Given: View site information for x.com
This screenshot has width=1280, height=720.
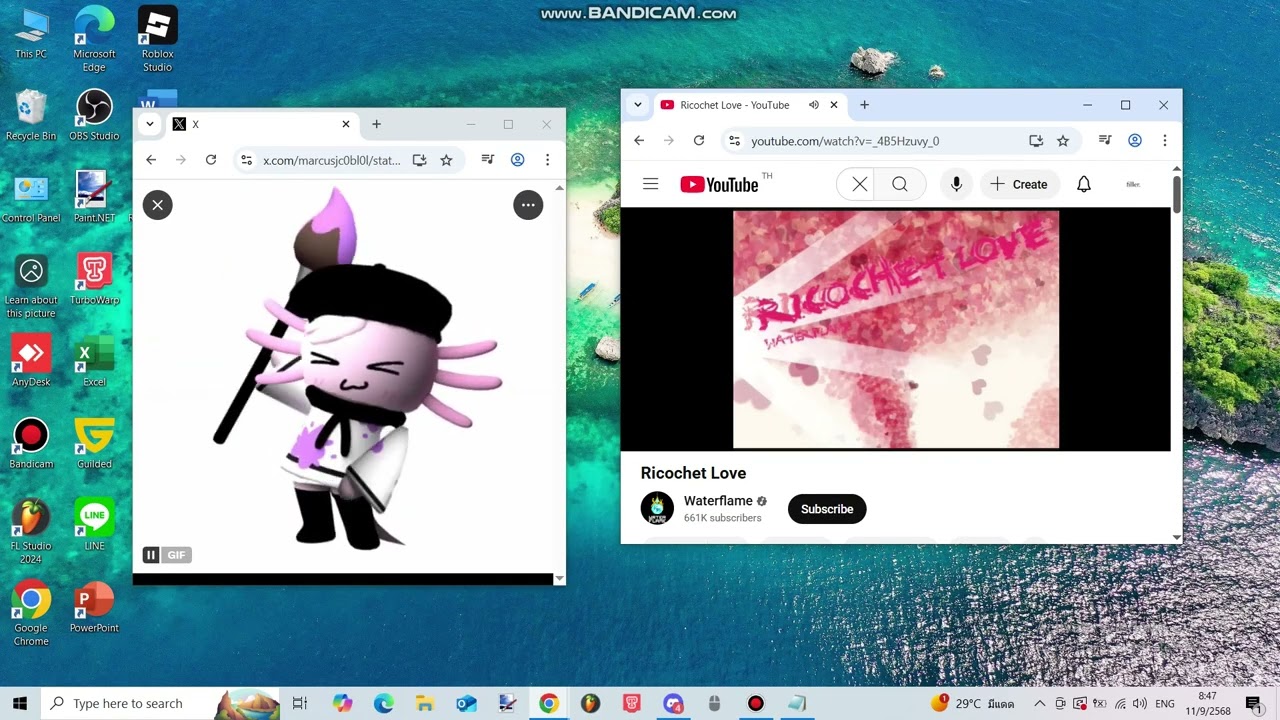Looking at the screenshot, I should tap(247, 160).
